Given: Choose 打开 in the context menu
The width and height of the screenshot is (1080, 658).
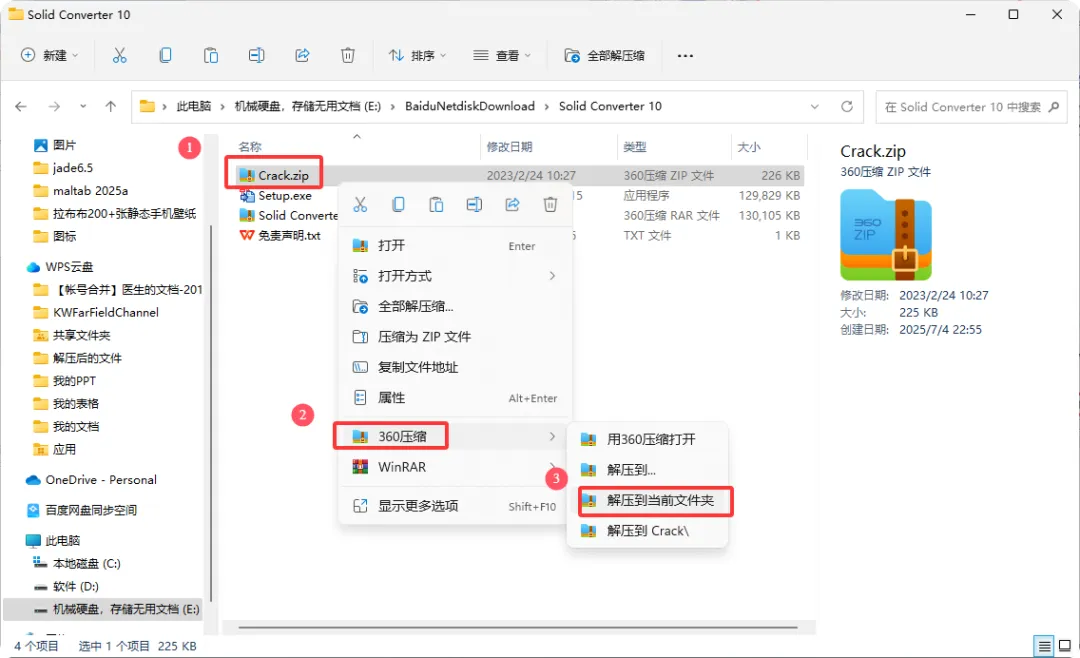Looking at the screenshot, I should point(455,246).
